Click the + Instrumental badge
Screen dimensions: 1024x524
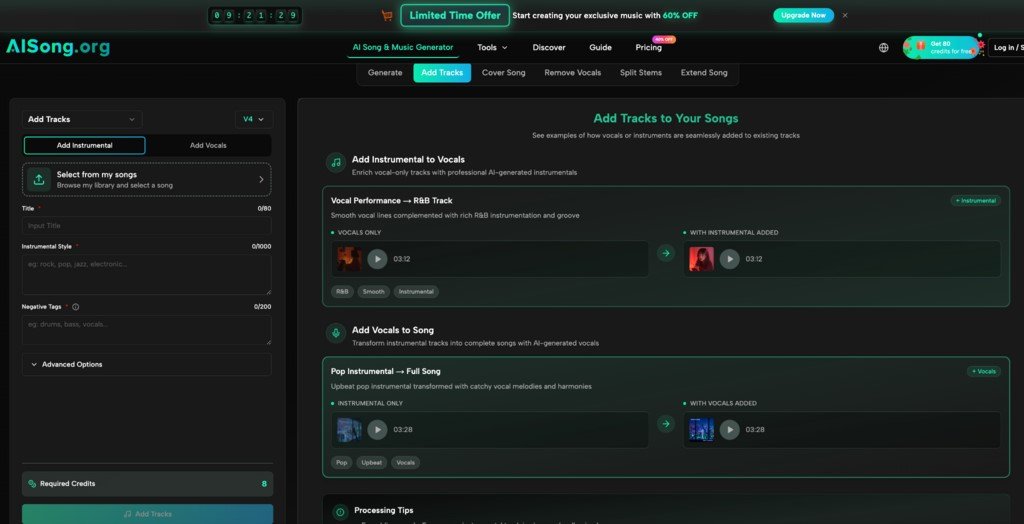[976, 201]
